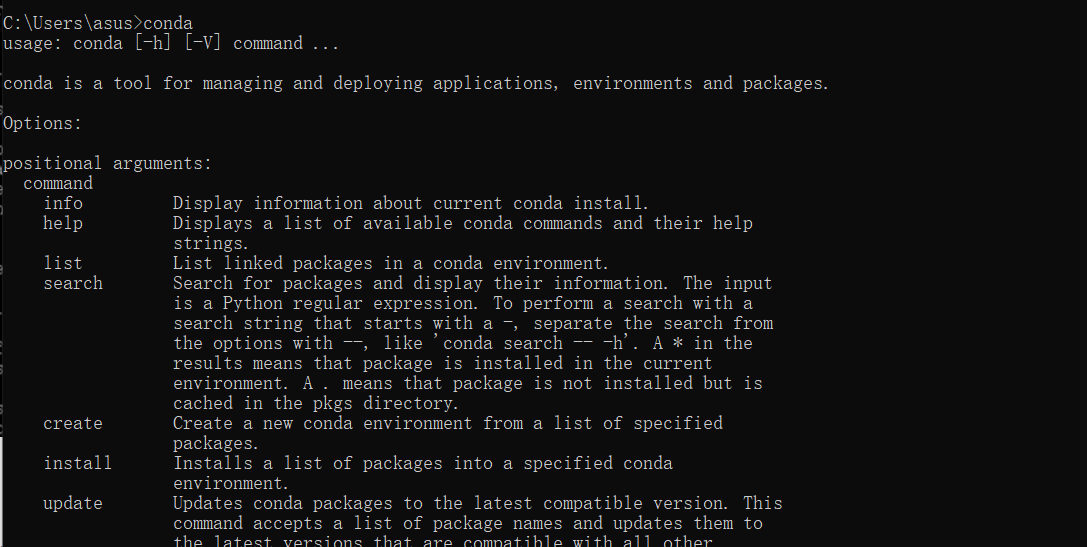Click 'Create a new conda environment from a list' line
Image resolution: width=1087 pixels, height=547 pixels.
(x=448, y=424)
